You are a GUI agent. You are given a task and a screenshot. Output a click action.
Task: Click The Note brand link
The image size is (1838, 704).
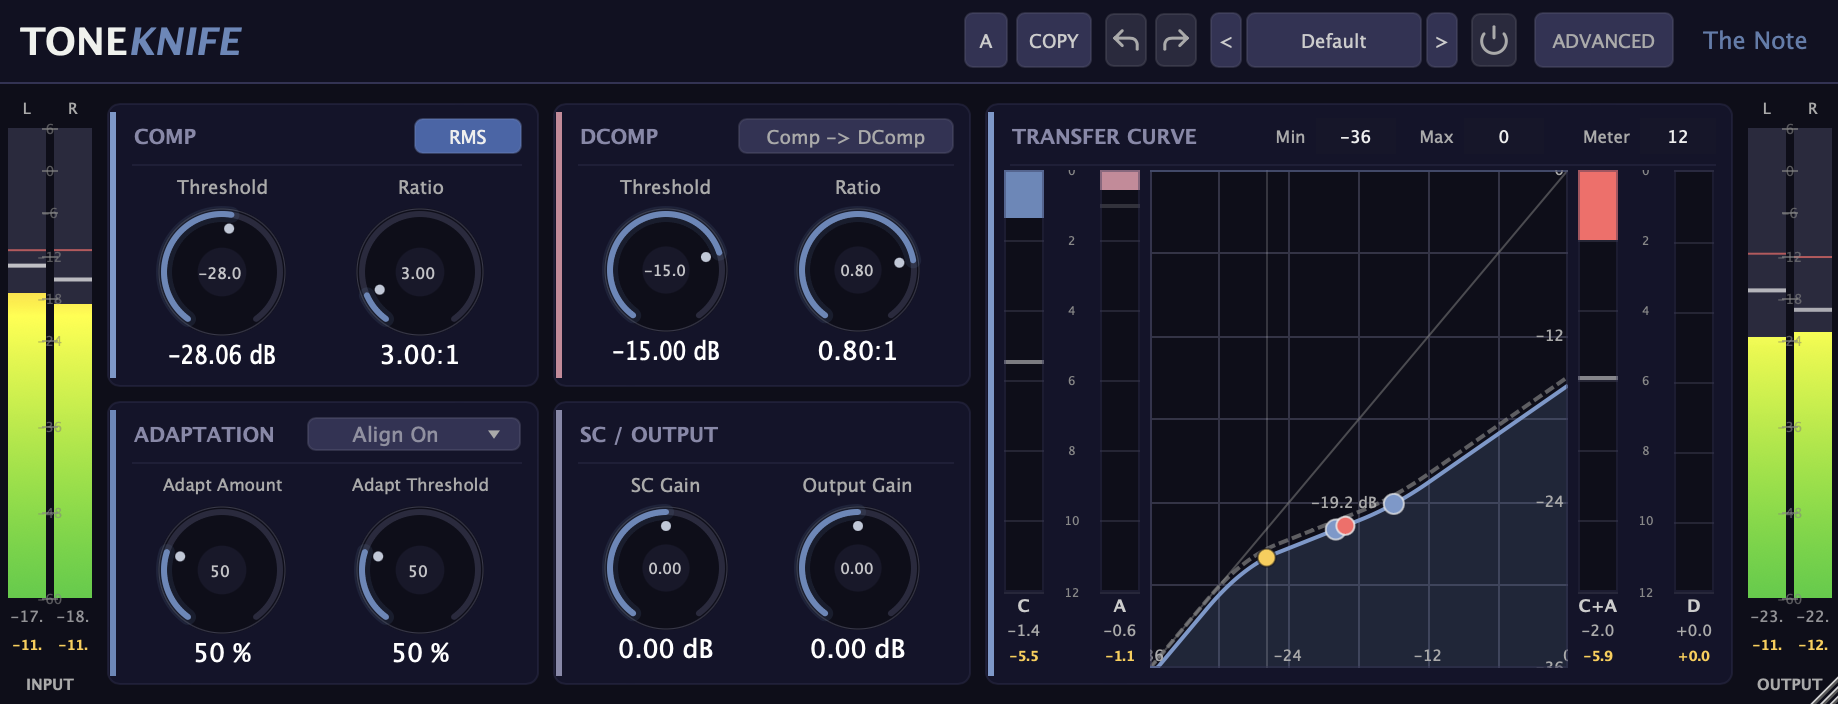[1755, 40]
